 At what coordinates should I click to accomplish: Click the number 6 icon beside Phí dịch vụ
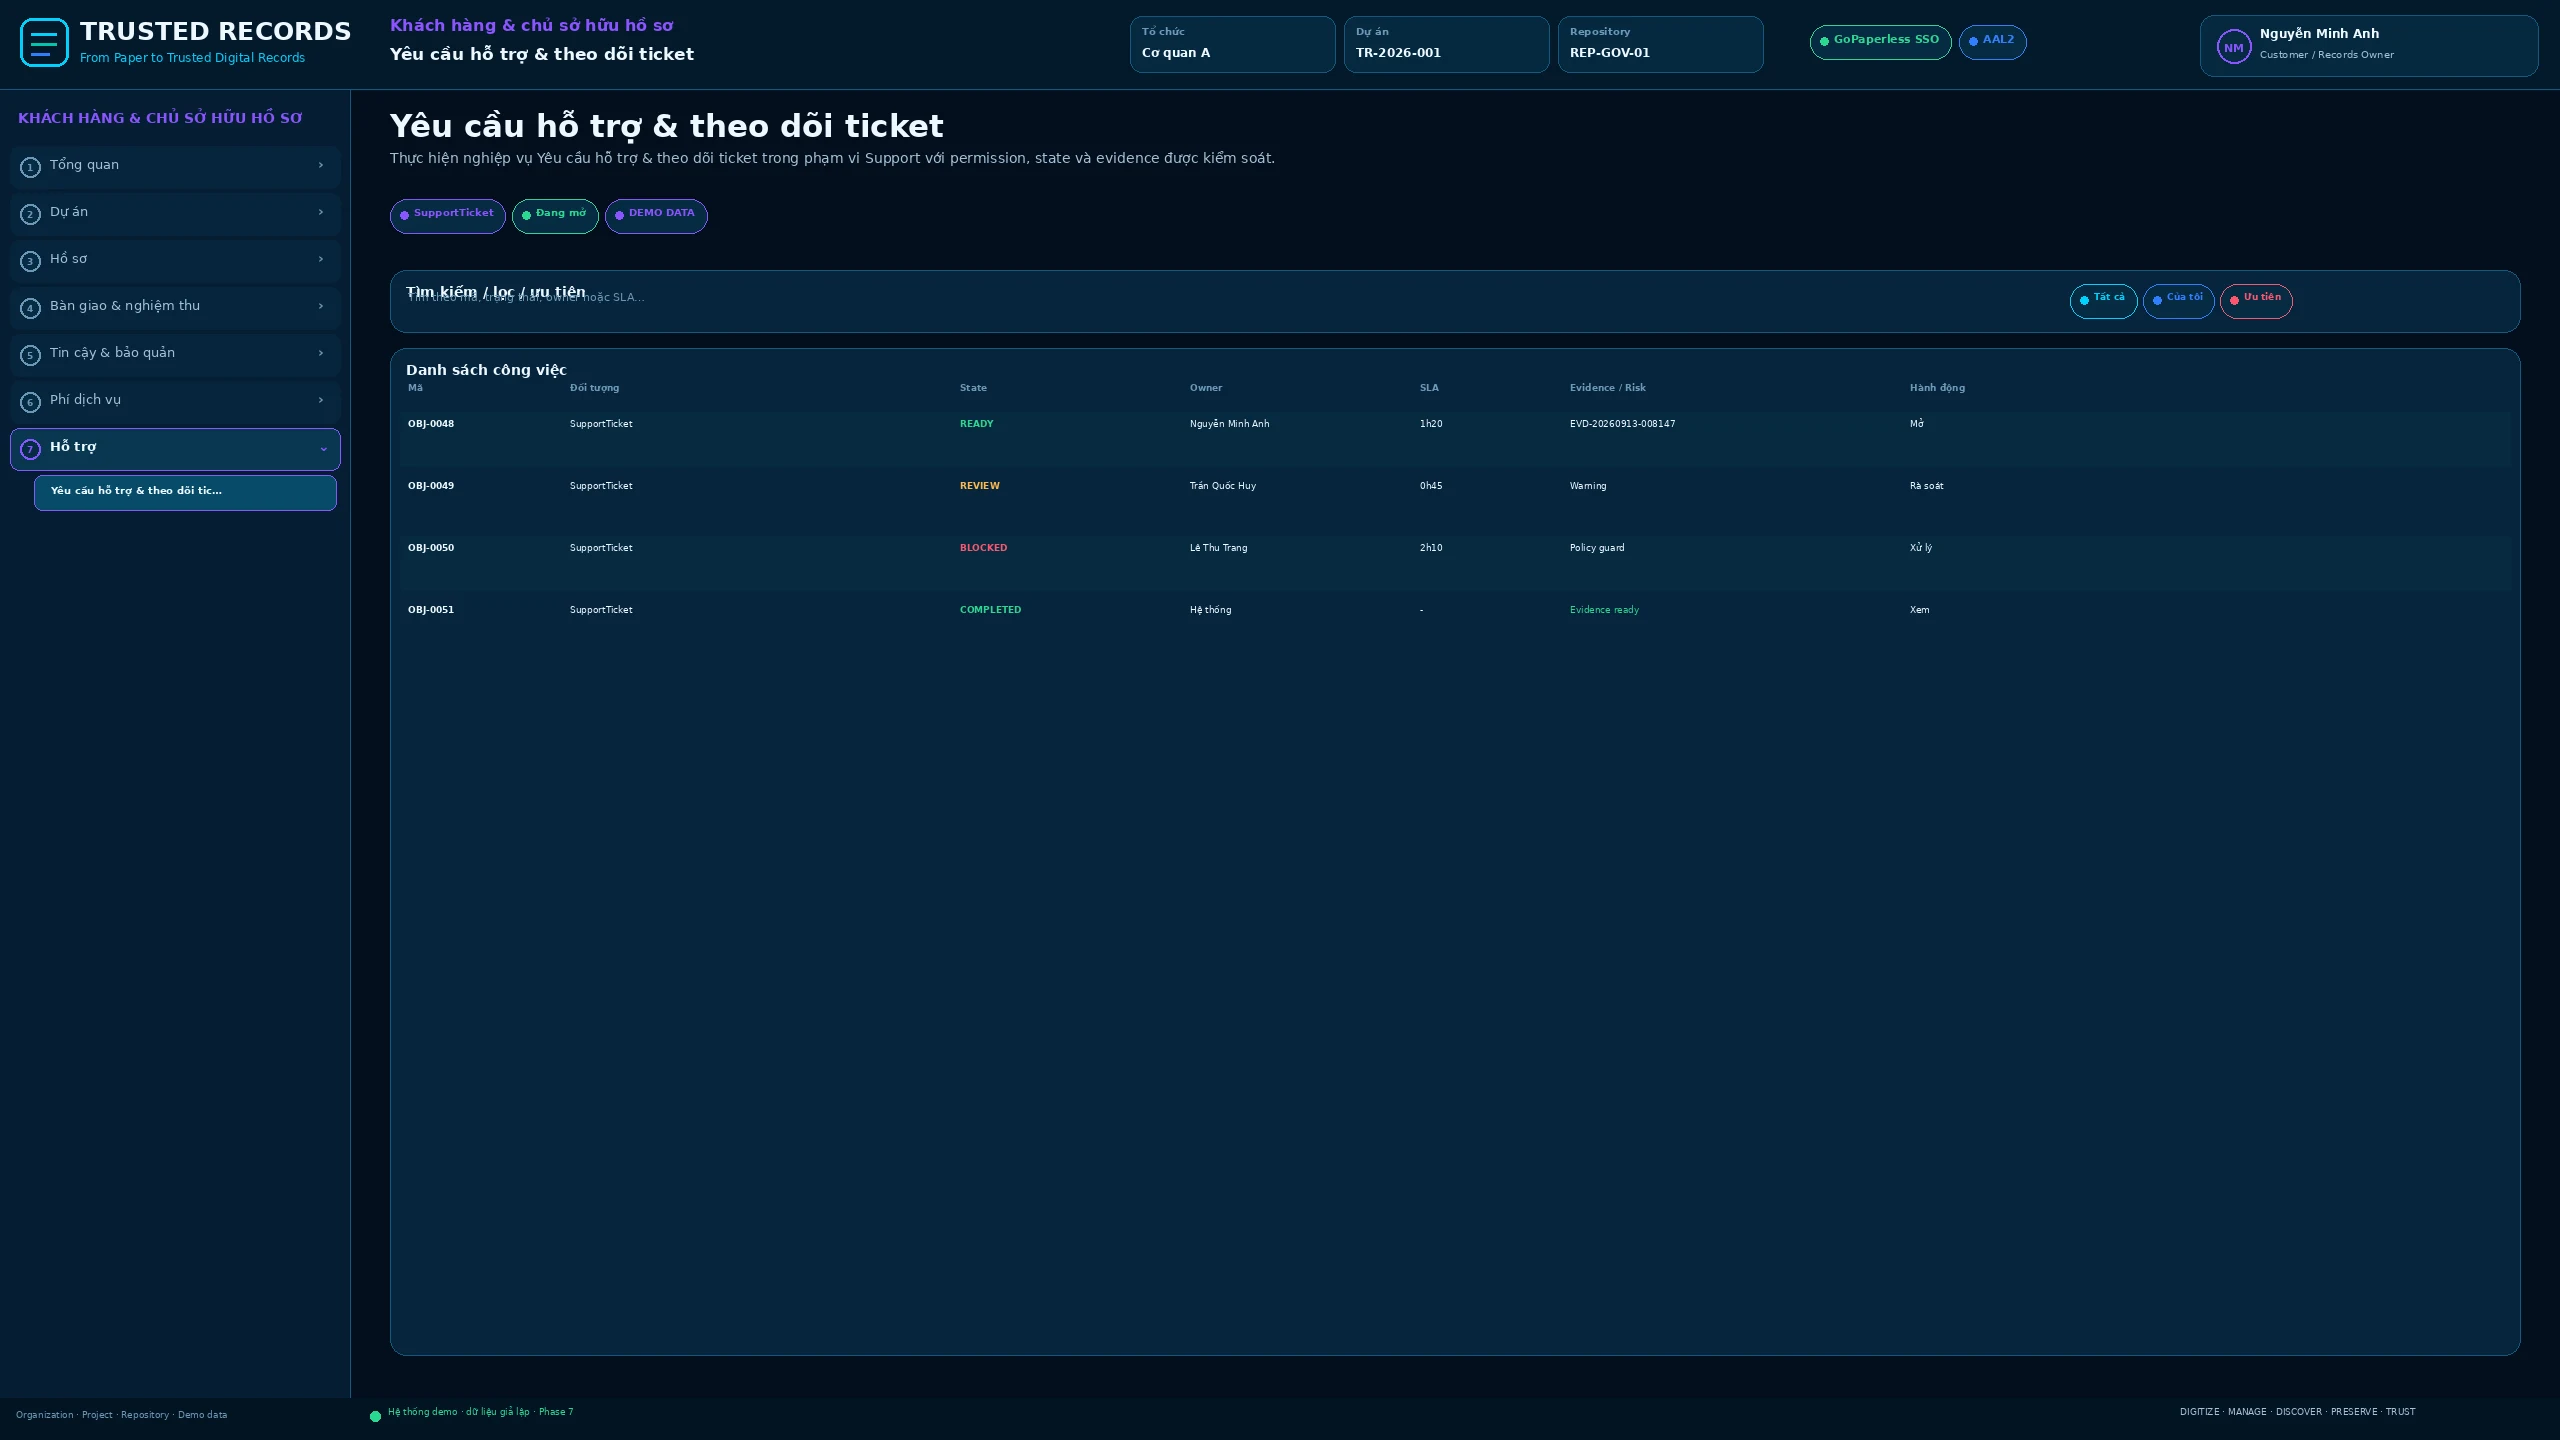coord(30,402)
